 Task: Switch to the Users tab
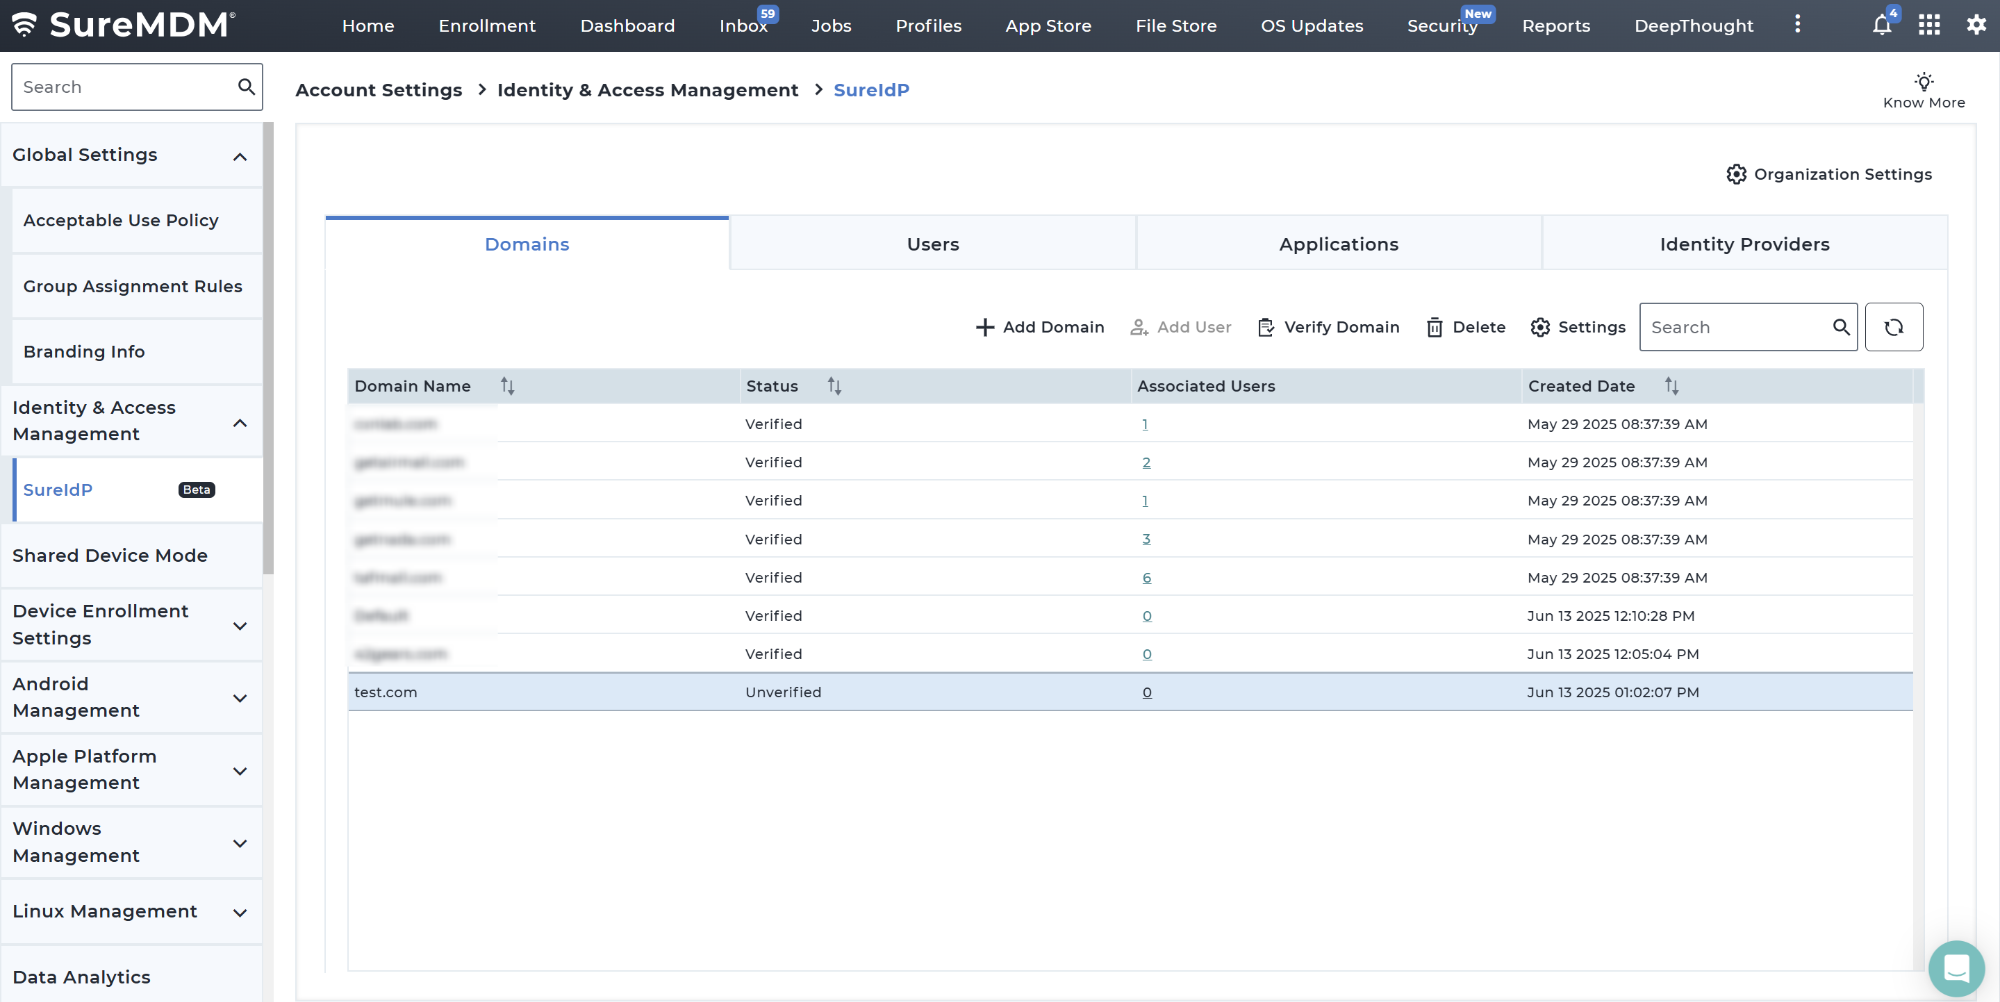click(x=932, y=244)
